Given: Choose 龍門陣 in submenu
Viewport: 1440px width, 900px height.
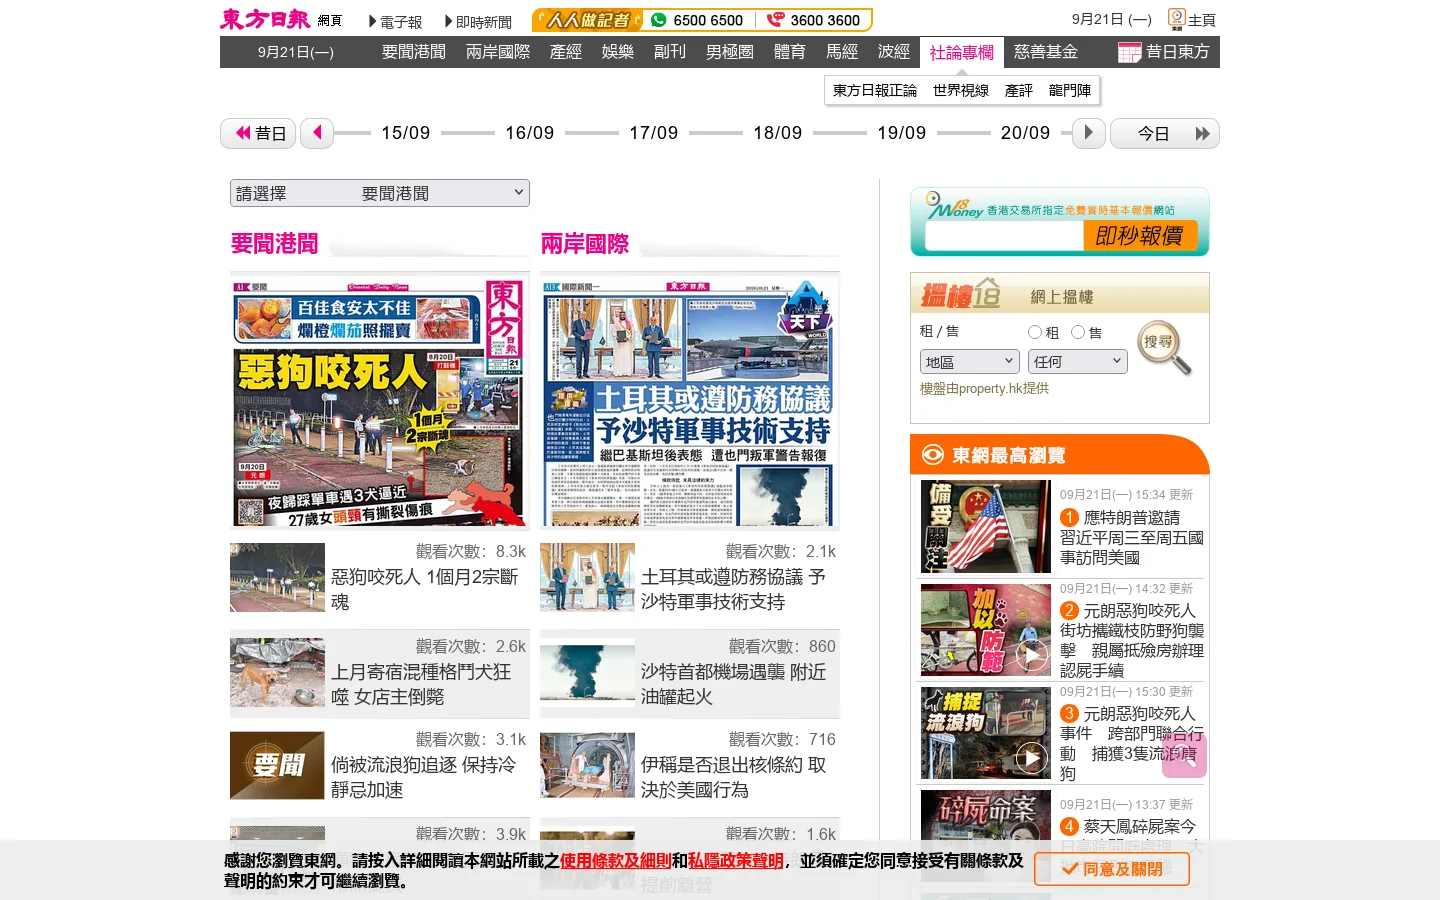Looking at the screenshot, I should (1070, 90).
